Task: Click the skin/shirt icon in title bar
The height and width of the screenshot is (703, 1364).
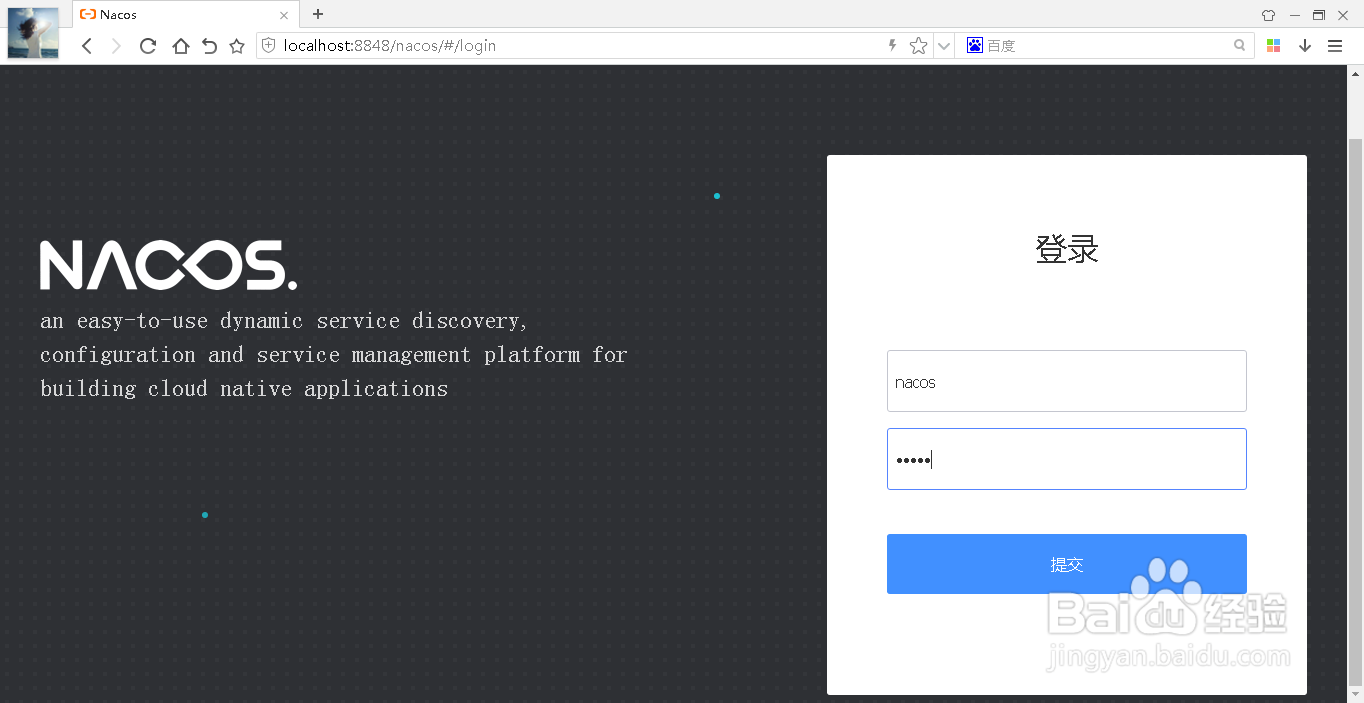Action: (x=1268, y=15)
